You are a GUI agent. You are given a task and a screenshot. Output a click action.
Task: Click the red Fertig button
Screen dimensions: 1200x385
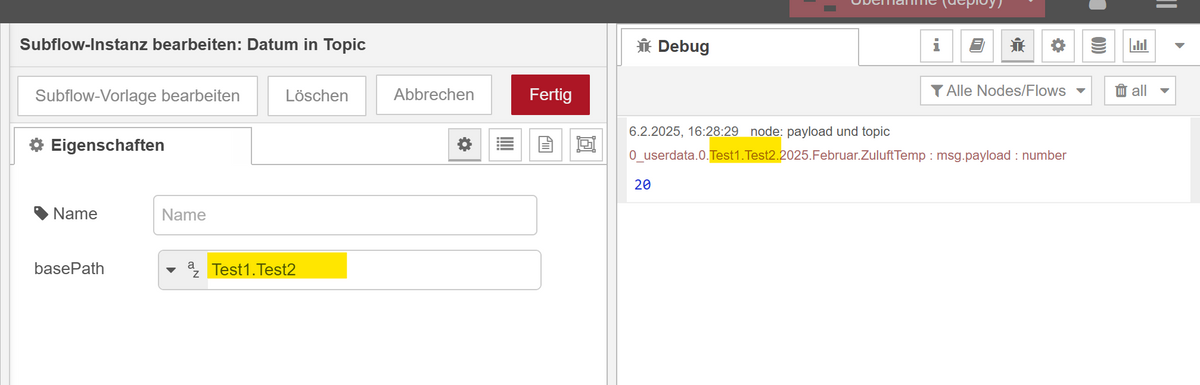point(550,95)
